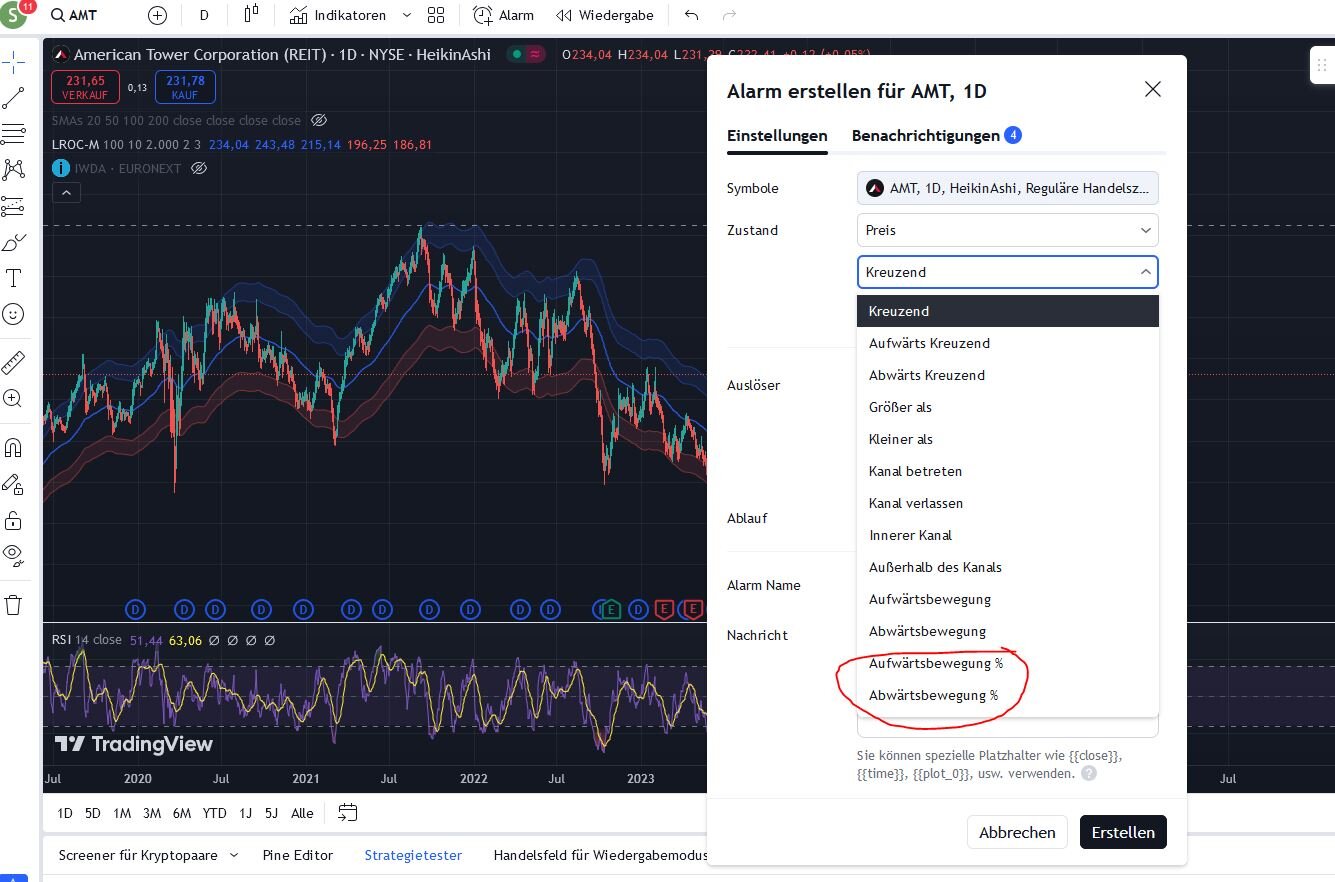
Task: Switch to the Benachrichtigungen tab
Action: pyautogui.click(x=936, y=135)
